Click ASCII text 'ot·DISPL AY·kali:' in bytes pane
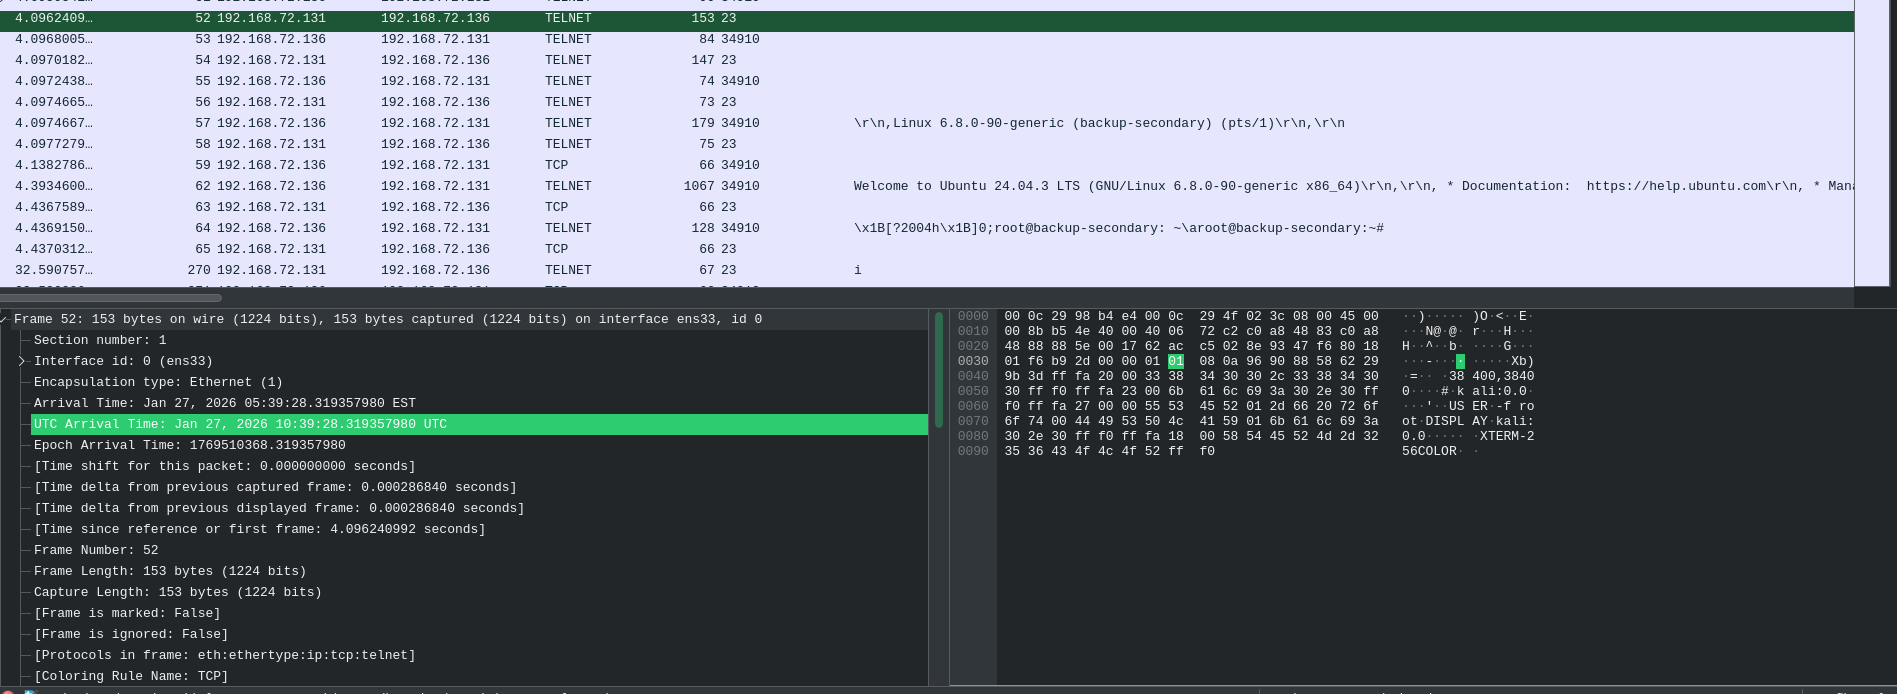This screenshot has height=694, width=1897. pos(1468,421)
